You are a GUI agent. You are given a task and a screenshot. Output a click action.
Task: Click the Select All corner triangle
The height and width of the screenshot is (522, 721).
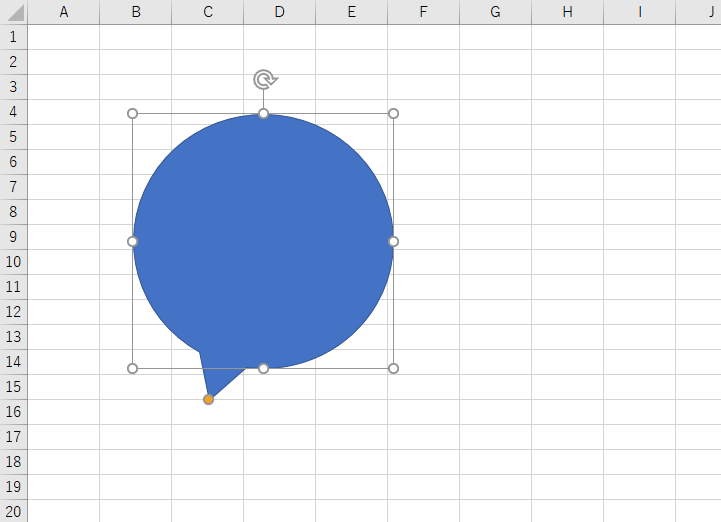pyautogui.click(x=14, y=12)
